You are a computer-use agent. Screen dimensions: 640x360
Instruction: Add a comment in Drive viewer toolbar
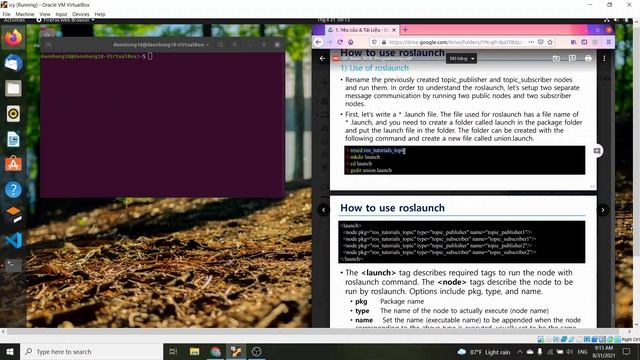coord(572,58)
